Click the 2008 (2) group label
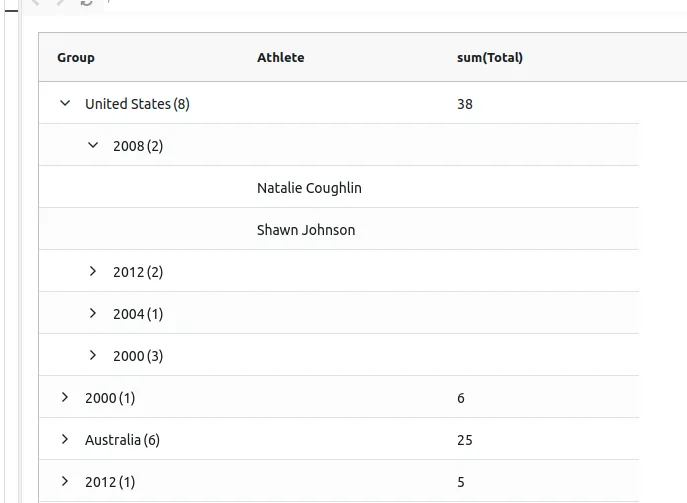 [138, 146]
